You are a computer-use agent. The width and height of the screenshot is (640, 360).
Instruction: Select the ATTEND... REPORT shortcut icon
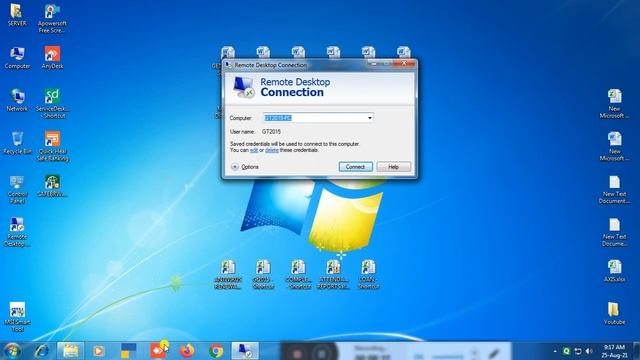pos(333,274)
